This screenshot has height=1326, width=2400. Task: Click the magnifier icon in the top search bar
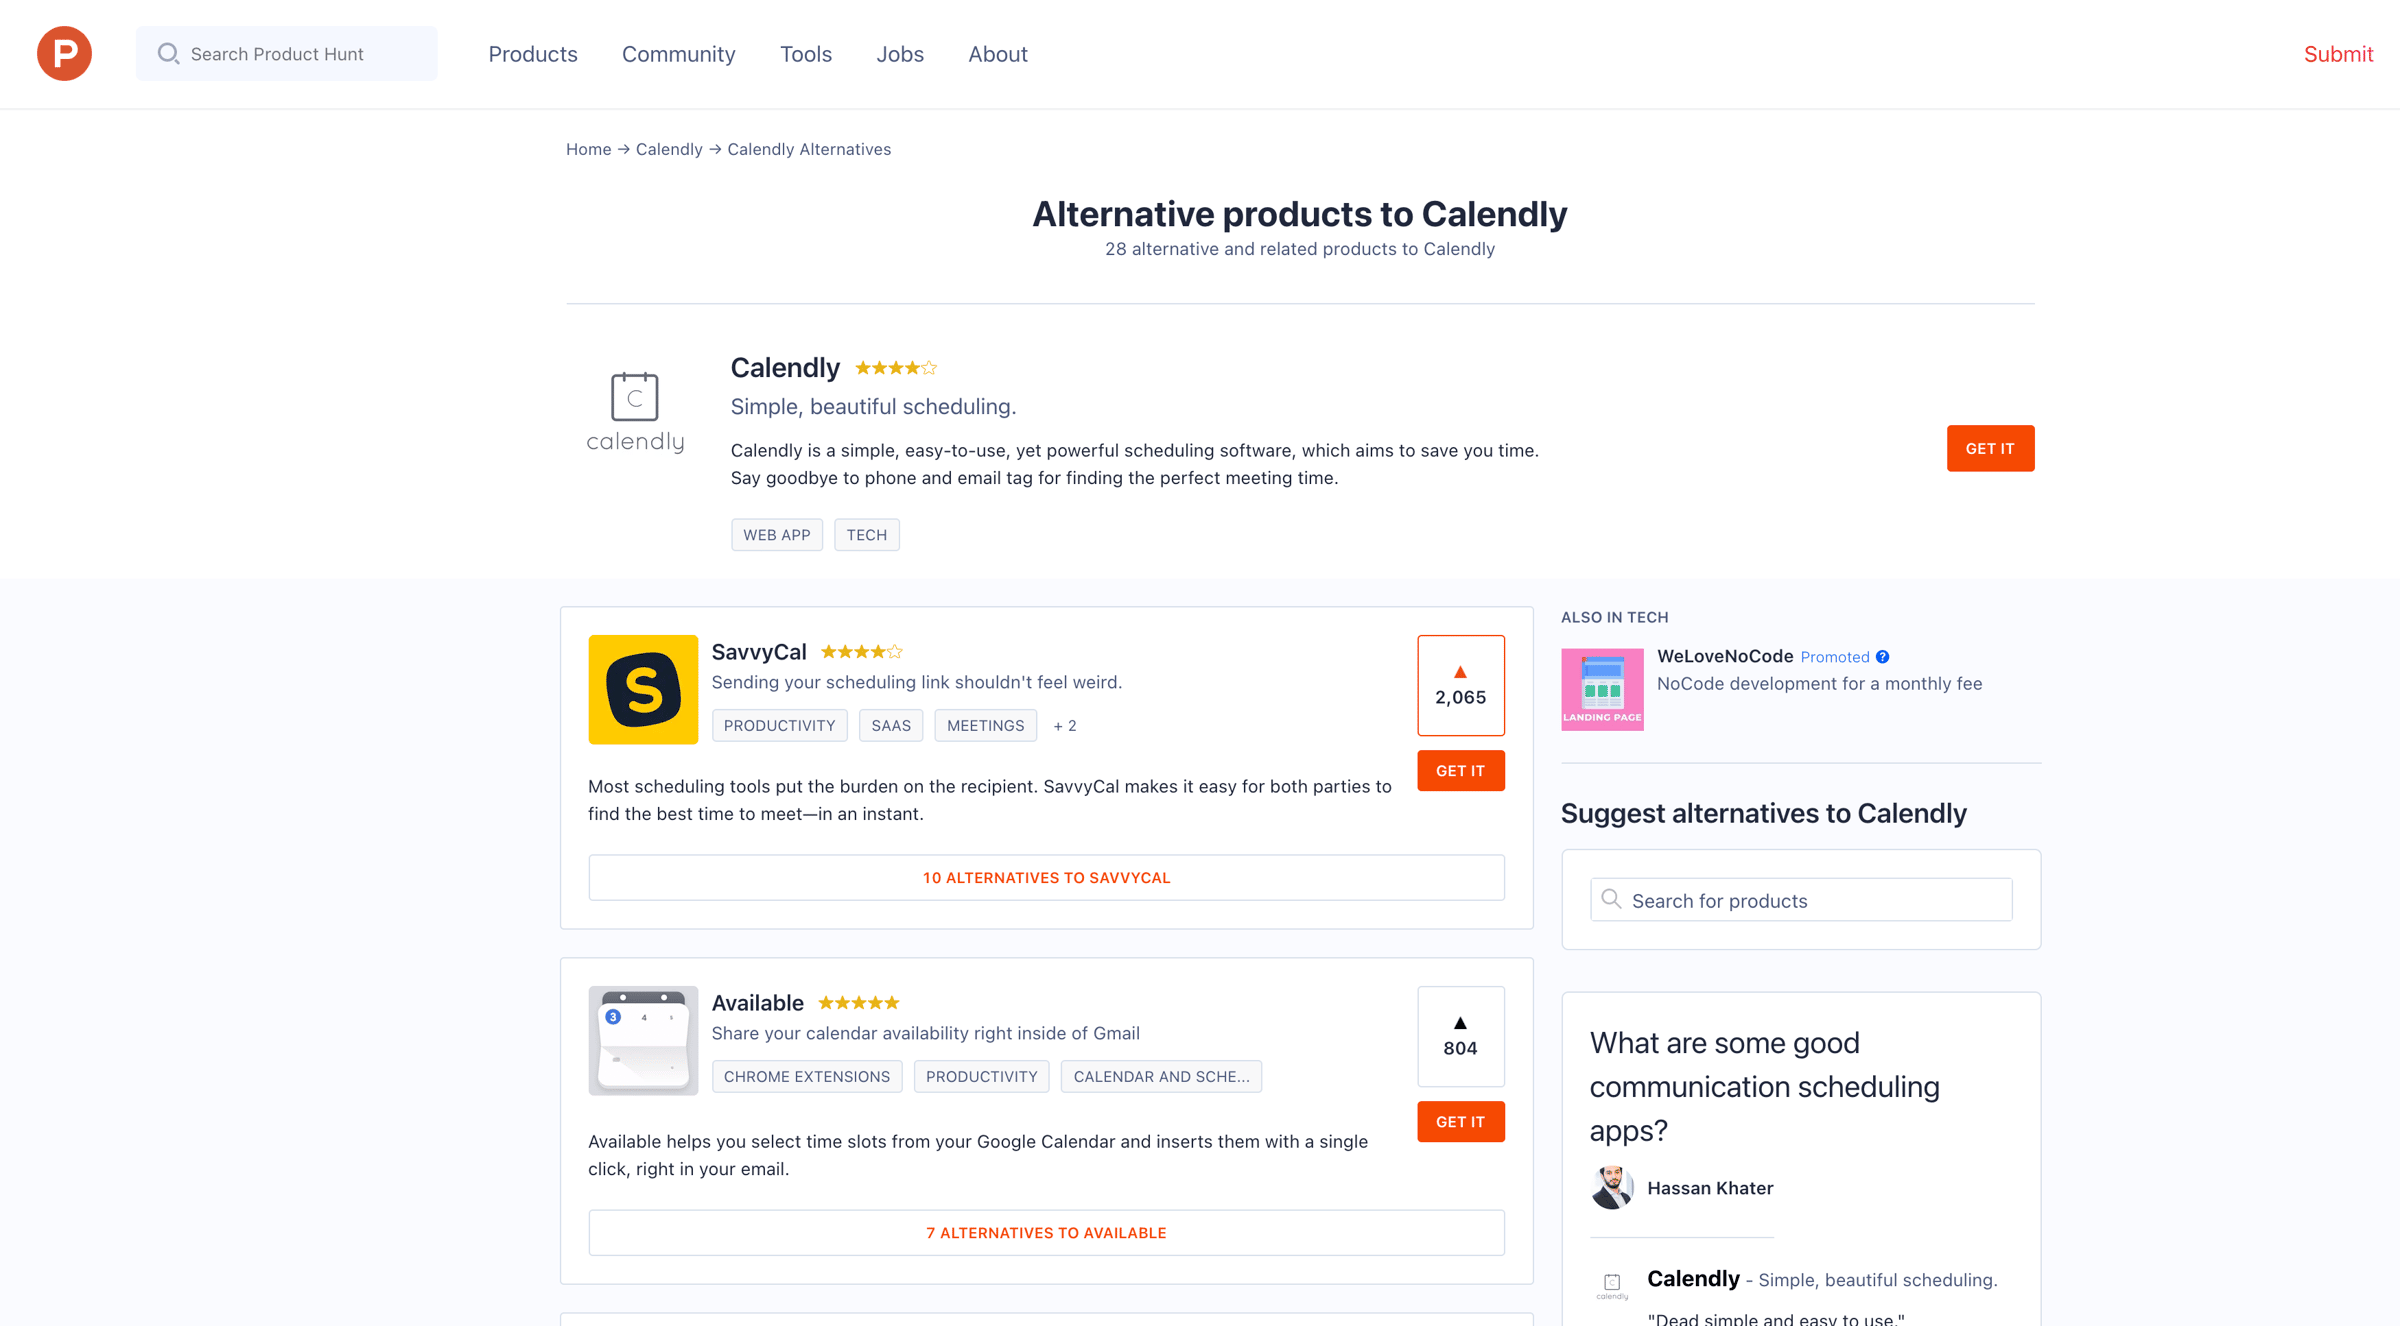pyautogui.click(x=169, y=54)
